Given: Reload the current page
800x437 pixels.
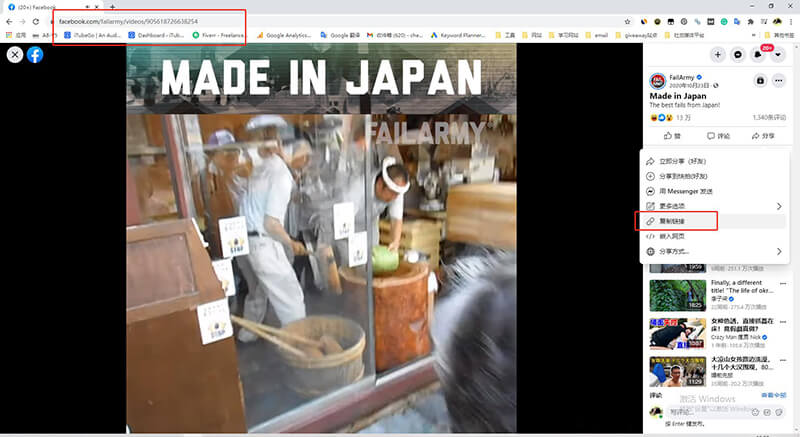Looking at the screenshot, I should click(36, 21).
